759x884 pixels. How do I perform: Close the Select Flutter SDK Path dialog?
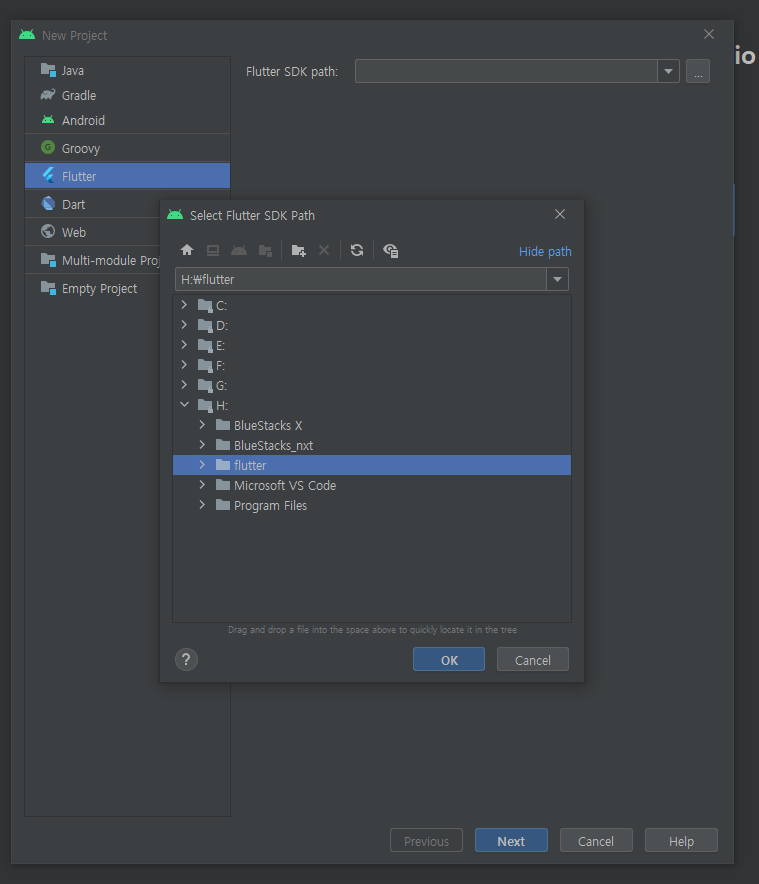pyautogui.click(x=560, y=214)
